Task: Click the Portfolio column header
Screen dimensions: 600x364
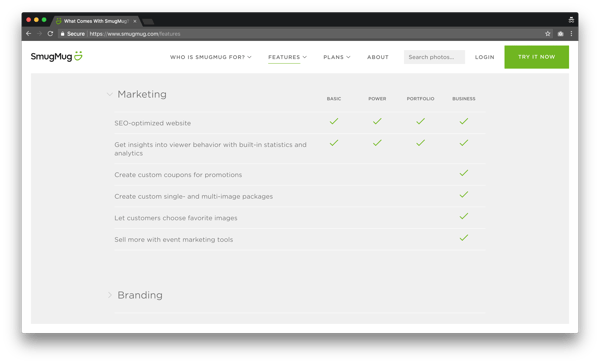Action: click(421, 99)
